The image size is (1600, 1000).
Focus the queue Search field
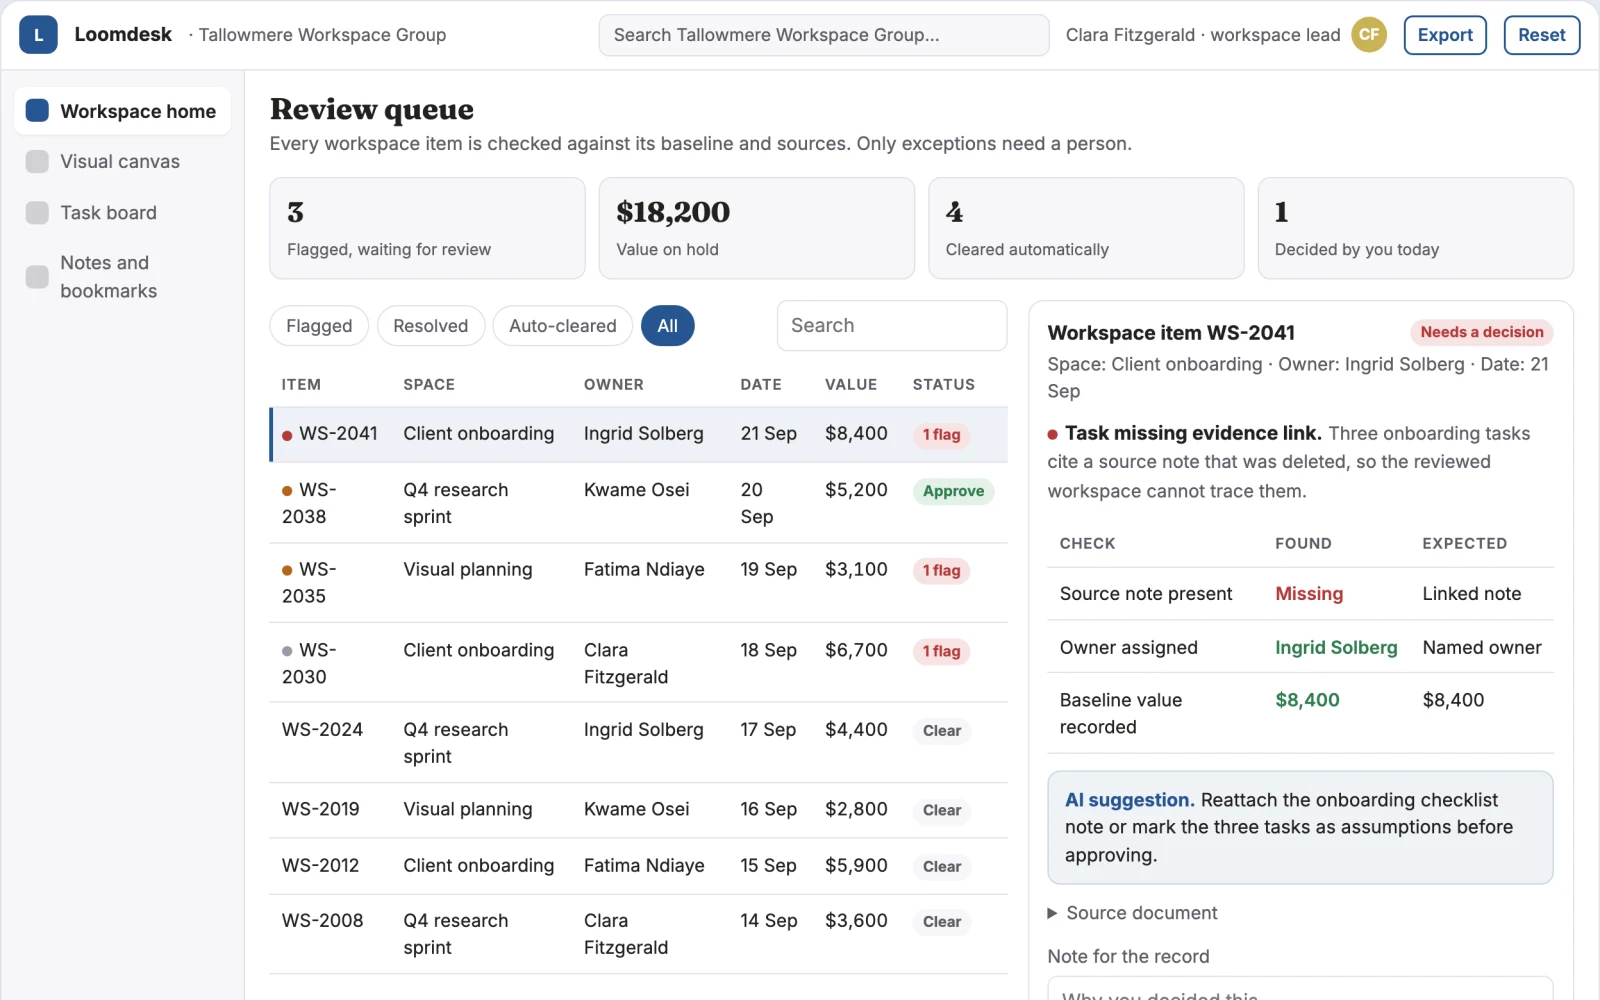coord(892,326)
